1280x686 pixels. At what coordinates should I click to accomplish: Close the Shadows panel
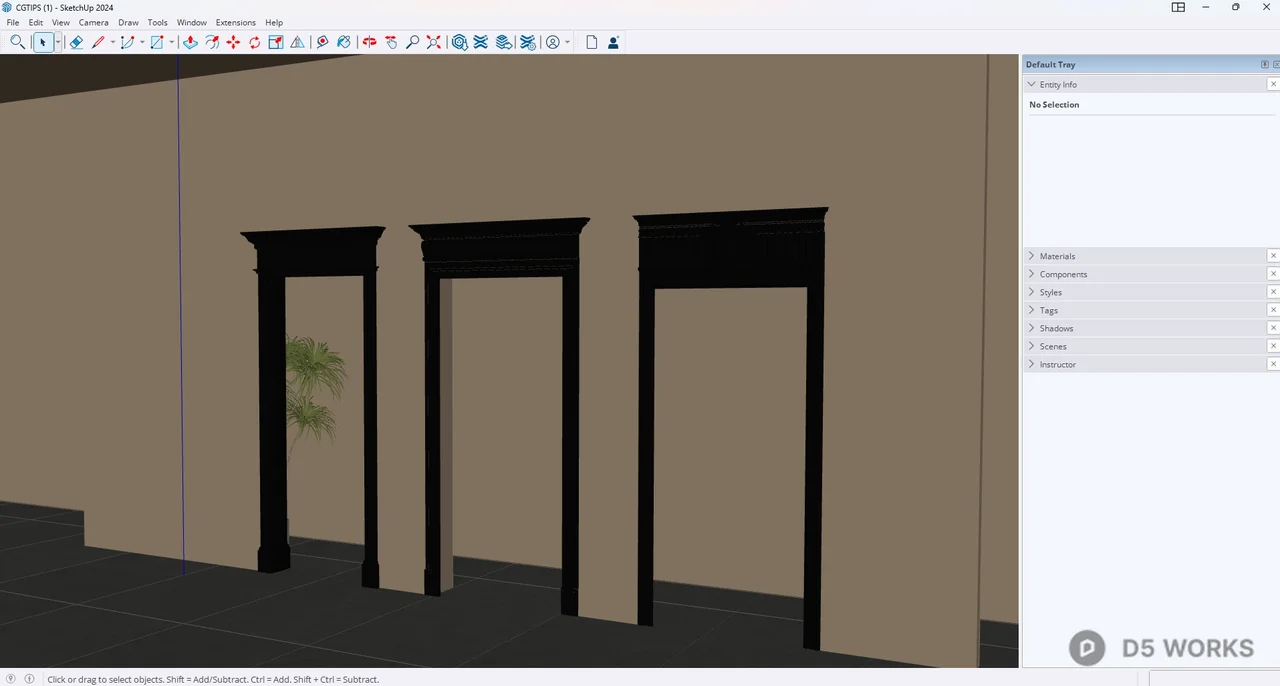1273,328
